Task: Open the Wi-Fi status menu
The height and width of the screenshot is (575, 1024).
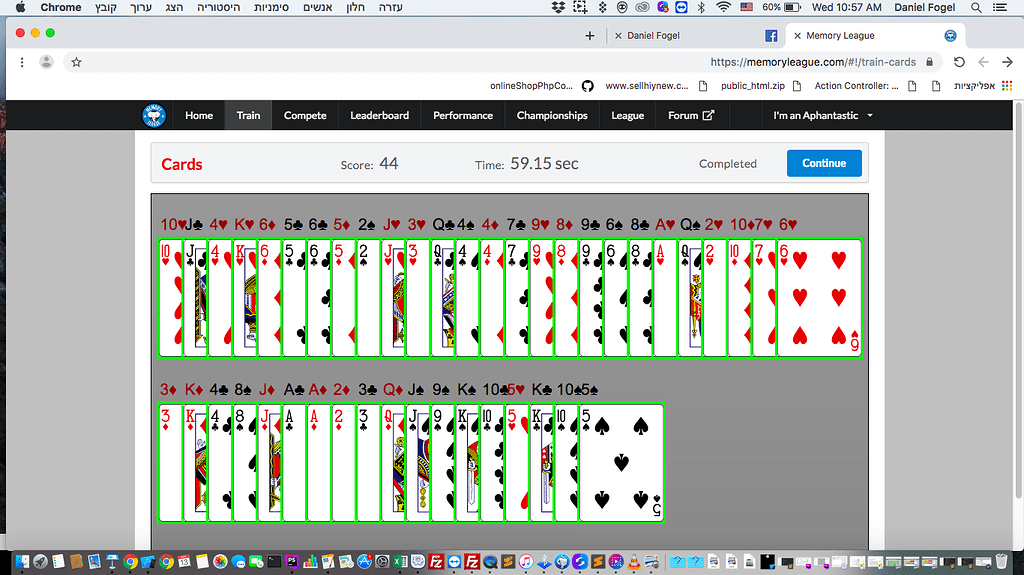Action: (723, 8)
